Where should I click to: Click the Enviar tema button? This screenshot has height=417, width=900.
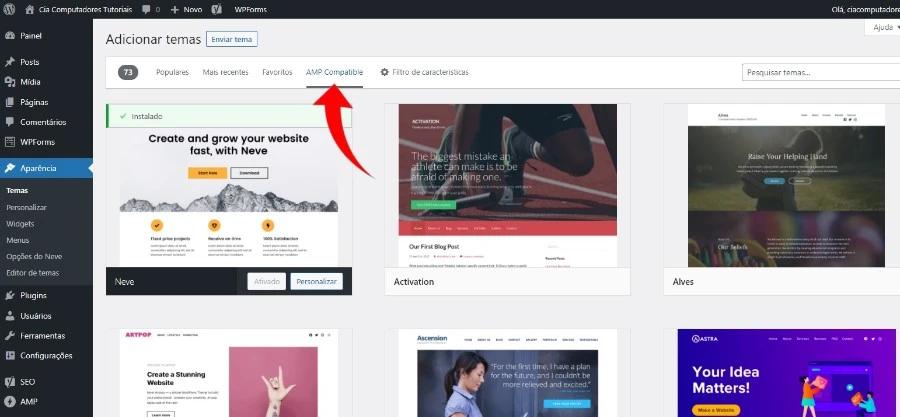(x=232, y=39)
